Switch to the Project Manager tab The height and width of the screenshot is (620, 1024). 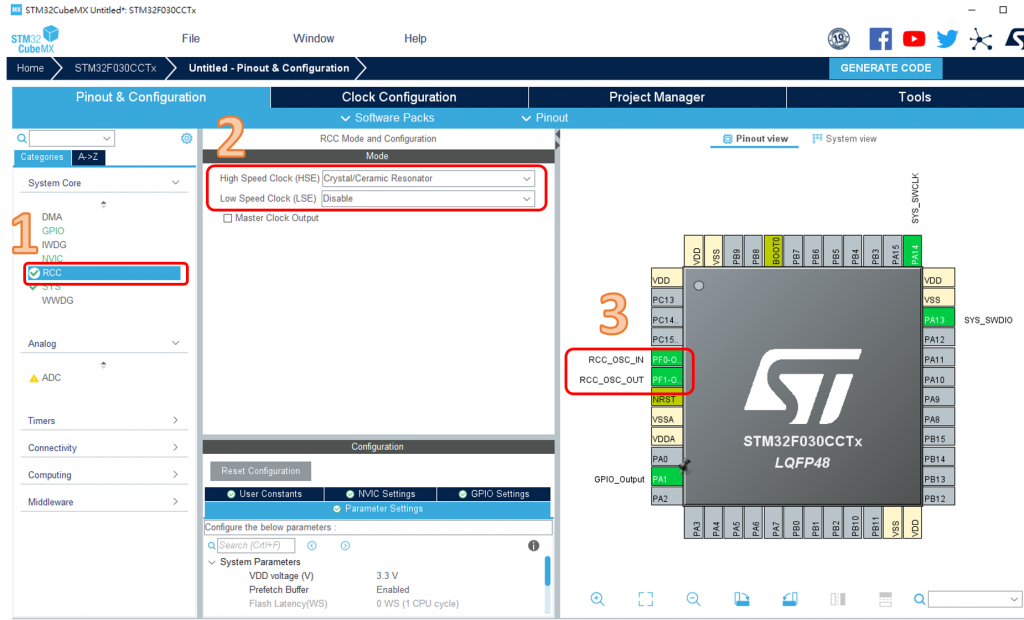click(x=657, y=97)
